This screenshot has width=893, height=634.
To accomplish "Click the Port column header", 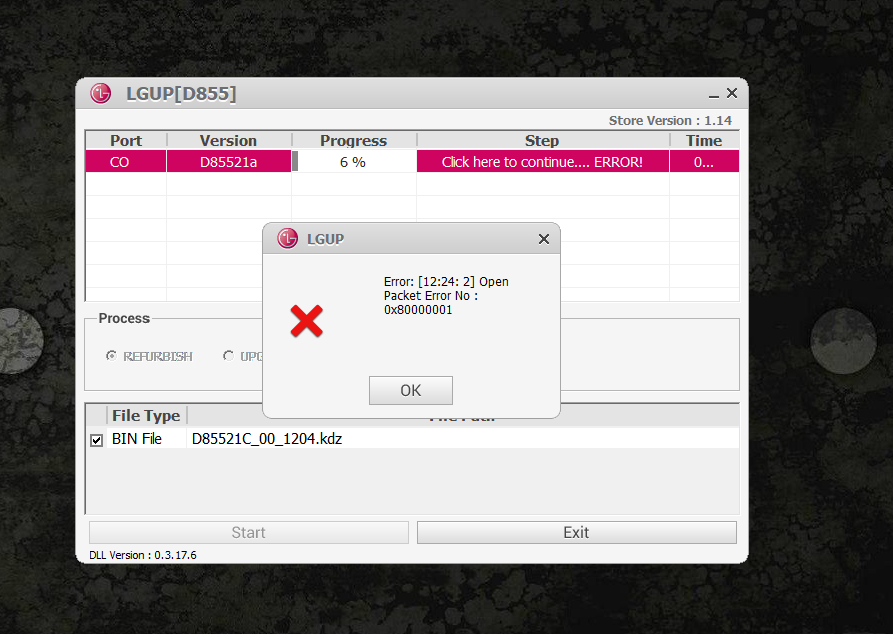I will coord(126,141).
